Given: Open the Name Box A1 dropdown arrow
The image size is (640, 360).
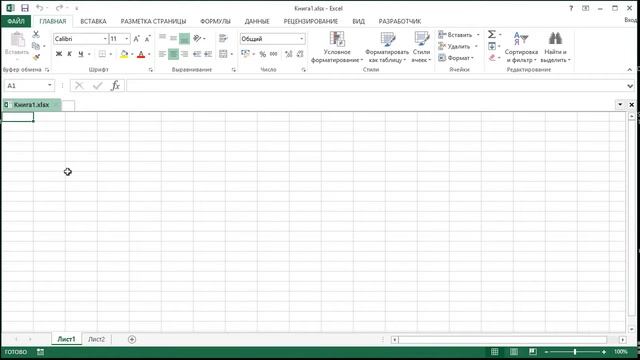Looking at the screenshot, I should 50,85.
